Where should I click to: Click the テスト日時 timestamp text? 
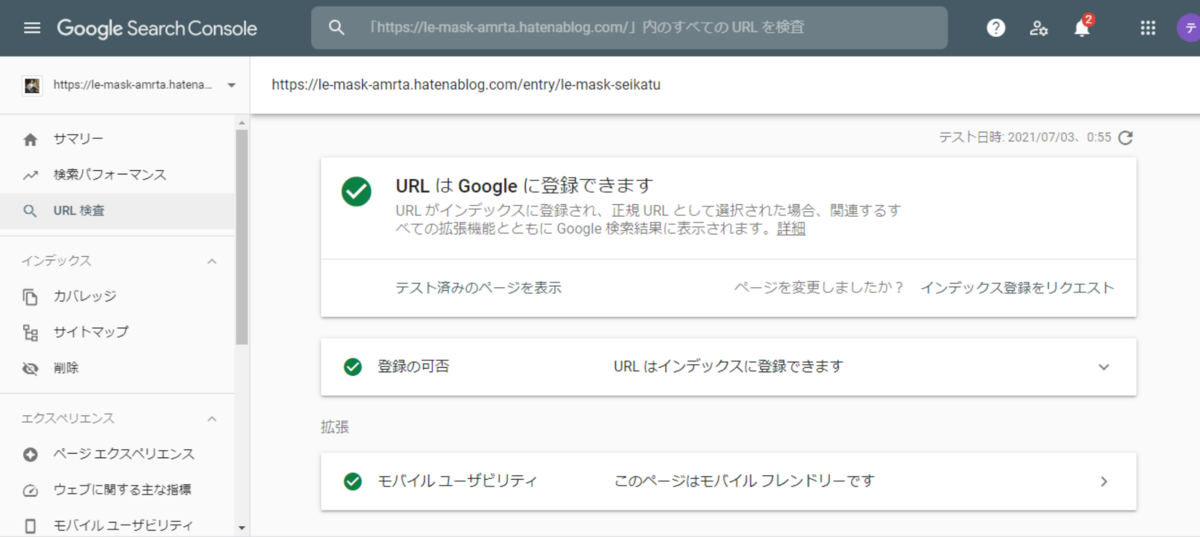pyautogui.click(x=1025, y=138)
